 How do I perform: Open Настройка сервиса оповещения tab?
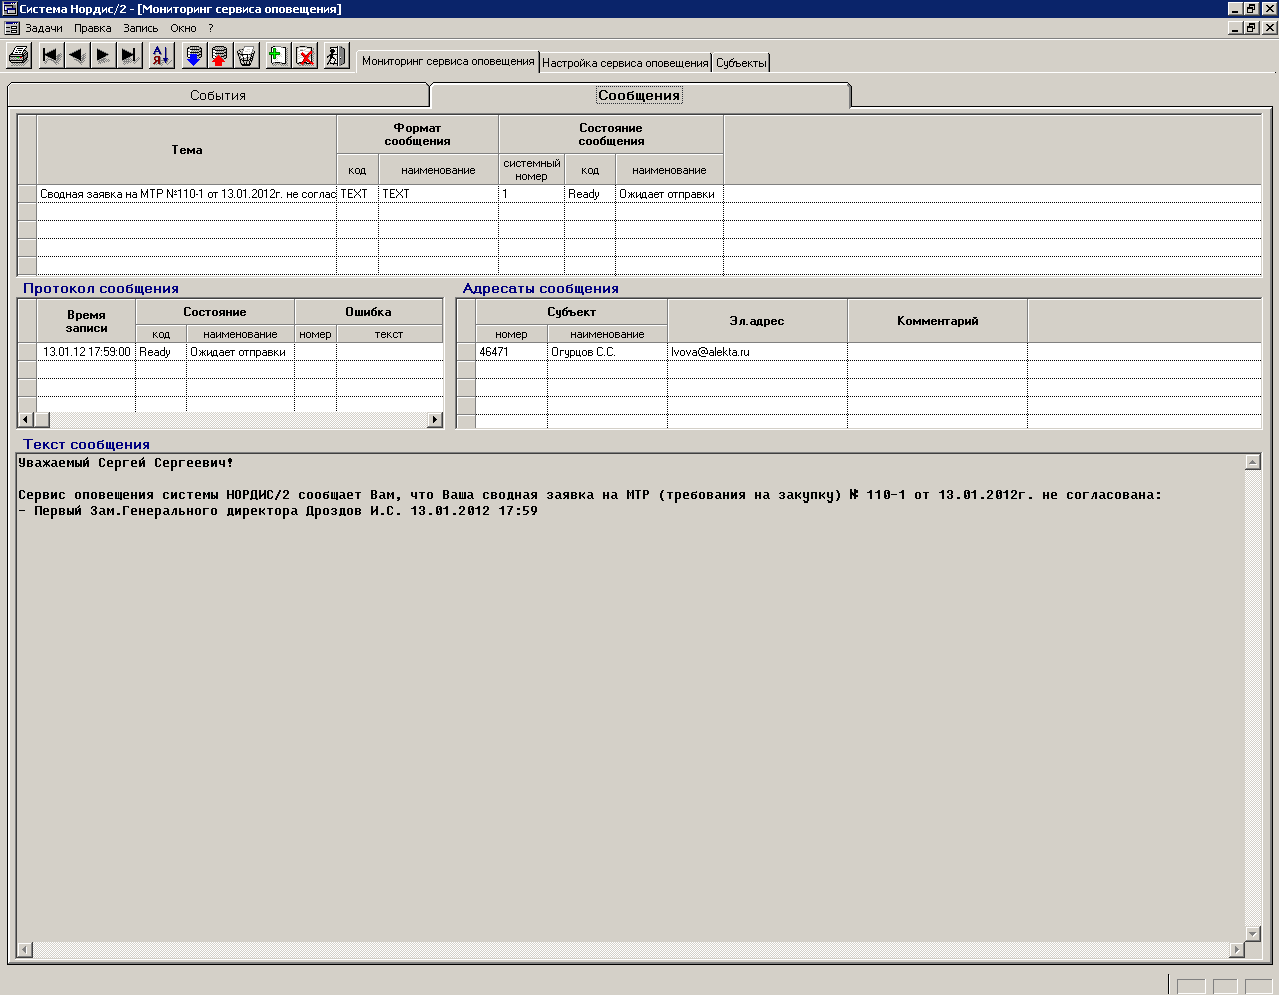pyautogui.click(x=625, y=63)
